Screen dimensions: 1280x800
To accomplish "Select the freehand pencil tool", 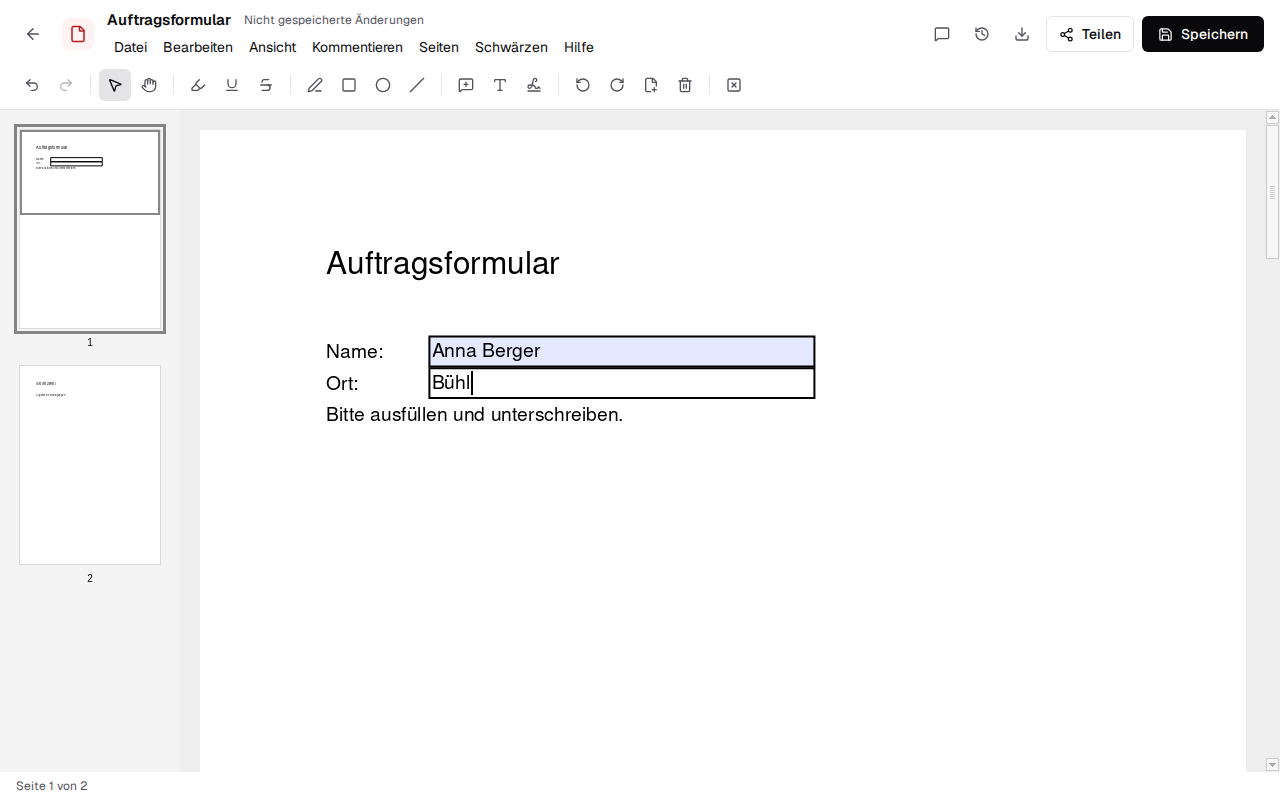I will tap(315, 85).
